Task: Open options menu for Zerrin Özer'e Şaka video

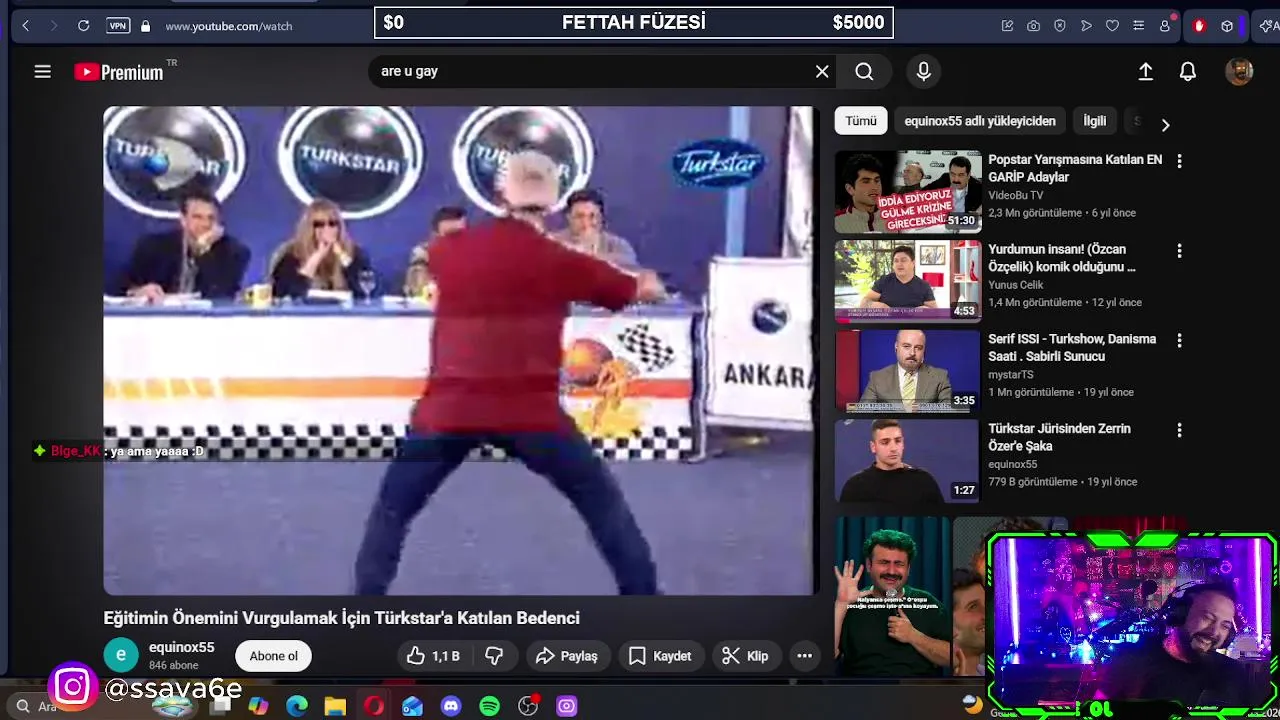Action: 1179,430
